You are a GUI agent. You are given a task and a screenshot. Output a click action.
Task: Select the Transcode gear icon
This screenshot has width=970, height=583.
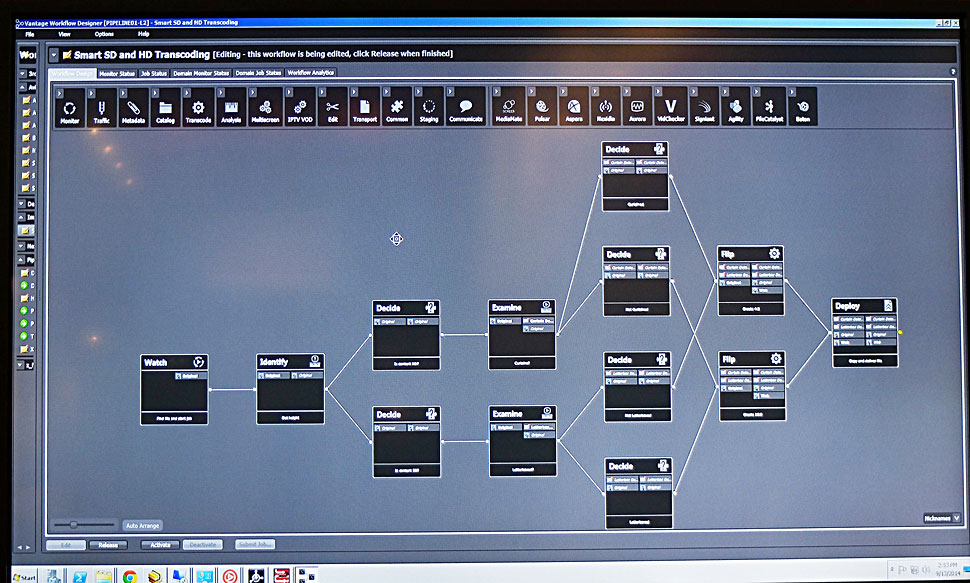click(x=198, y=107)
